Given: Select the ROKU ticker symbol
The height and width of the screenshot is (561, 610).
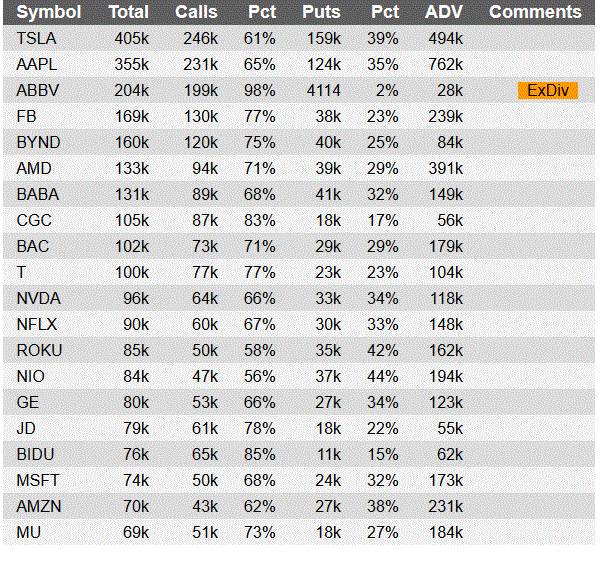Looking at the screenshot, I should point(39,351).
